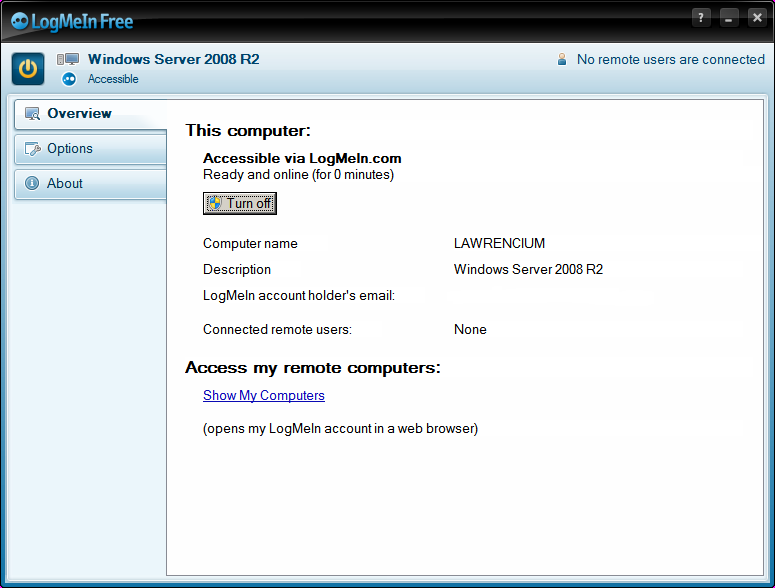Viewport: 775px width, 588px height.
Task: Click the Windows Server 2008 R2 header title
Action: pyautogui.click(x=173, y=60)
